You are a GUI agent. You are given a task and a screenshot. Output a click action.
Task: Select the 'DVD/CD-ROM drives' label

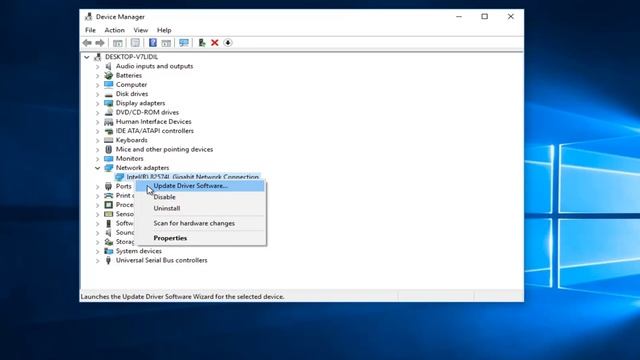[x=147, y=112]
